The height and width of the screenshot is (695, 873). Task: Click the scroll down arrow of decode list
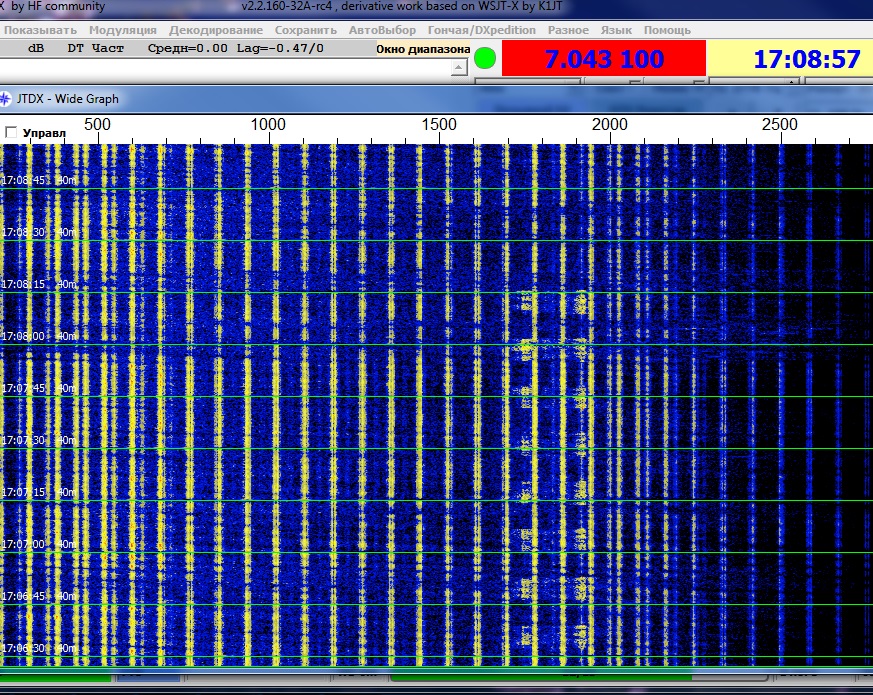(459, 68)
